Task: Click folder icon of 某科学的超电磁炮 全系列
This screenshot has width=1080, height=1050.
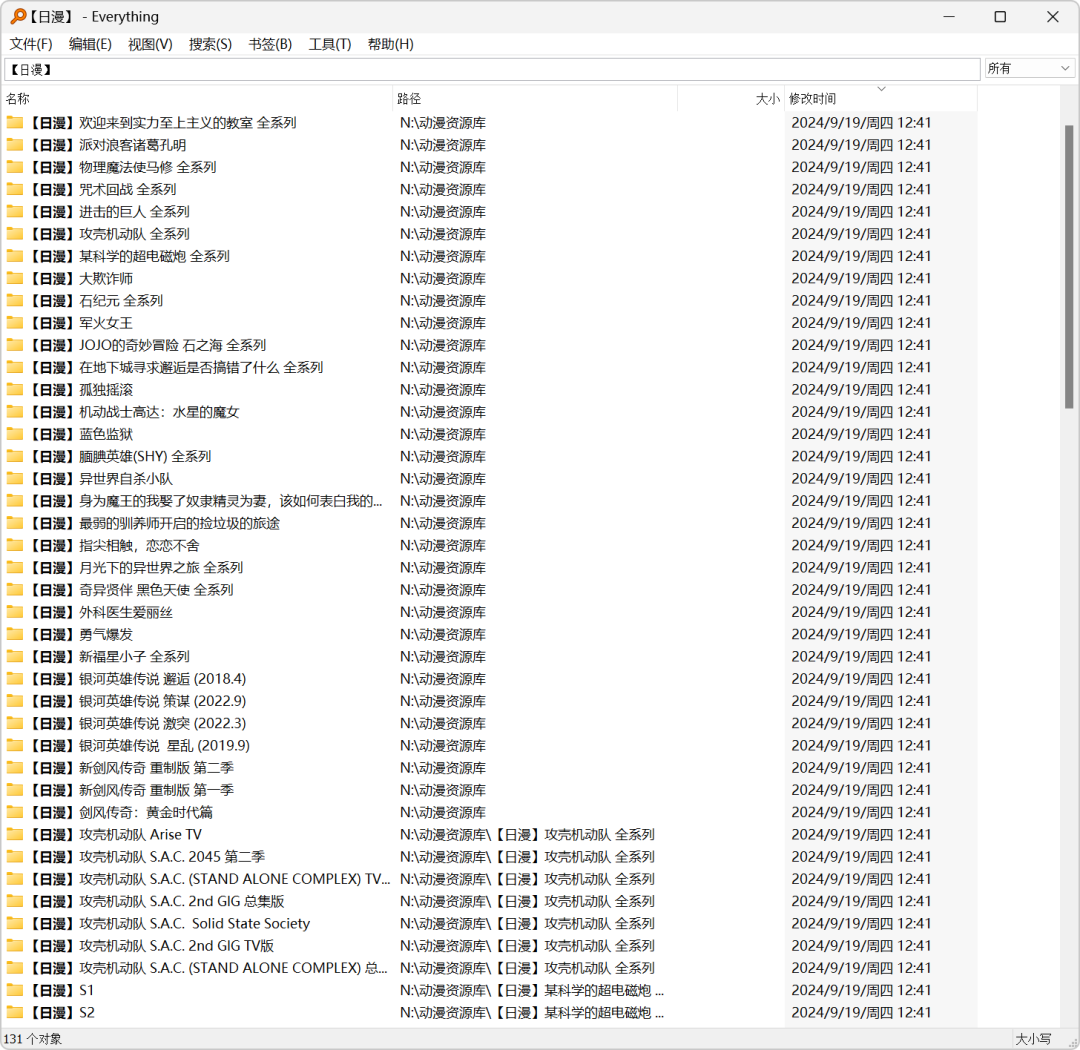Action: pos(14,256)
